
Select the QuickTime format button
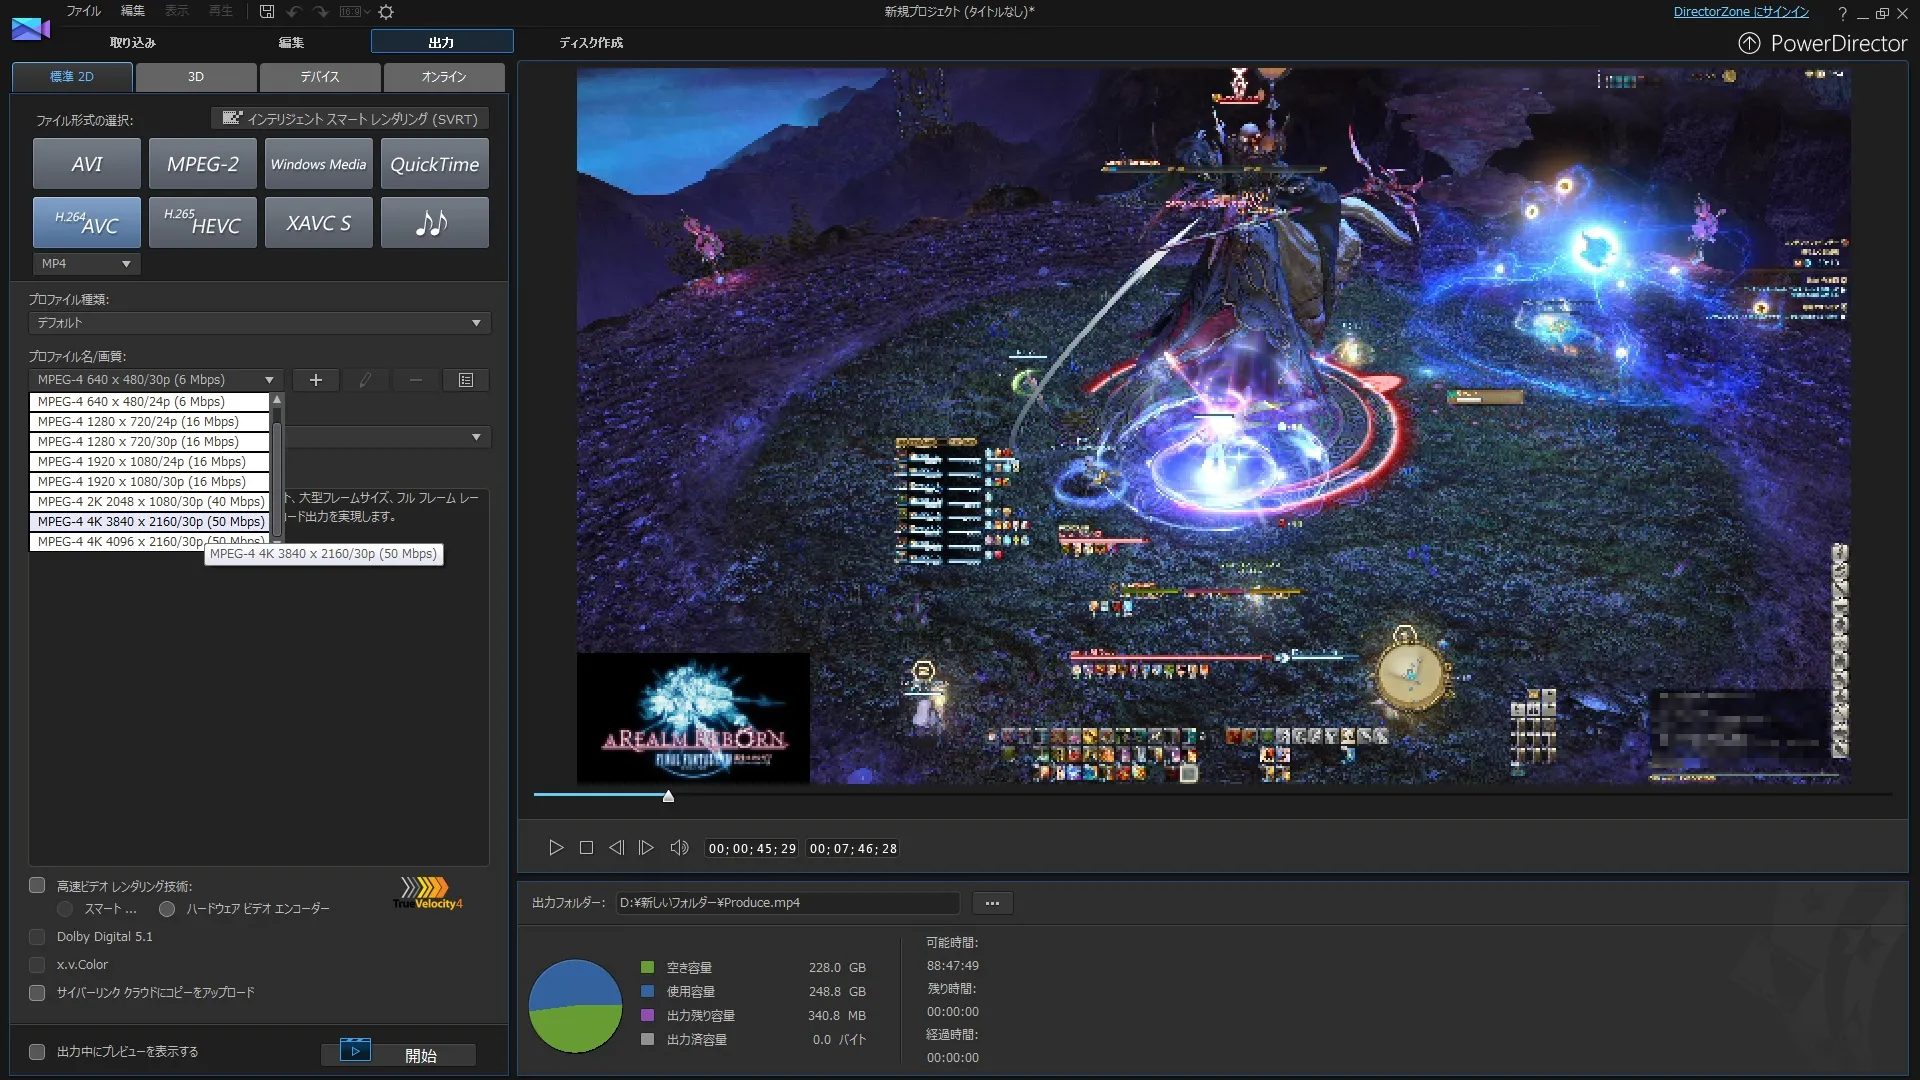435,164
